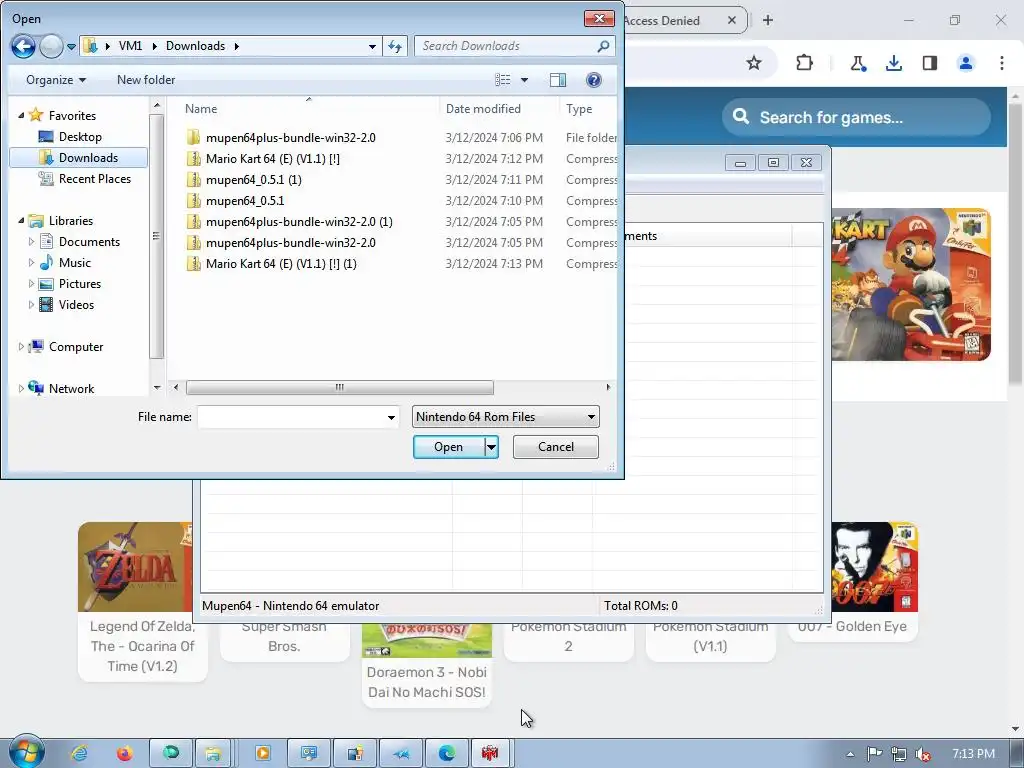The image size is (1024, 768).
Task: Switch to Edge browser in taskbar
Action: (x=447, y=753)
